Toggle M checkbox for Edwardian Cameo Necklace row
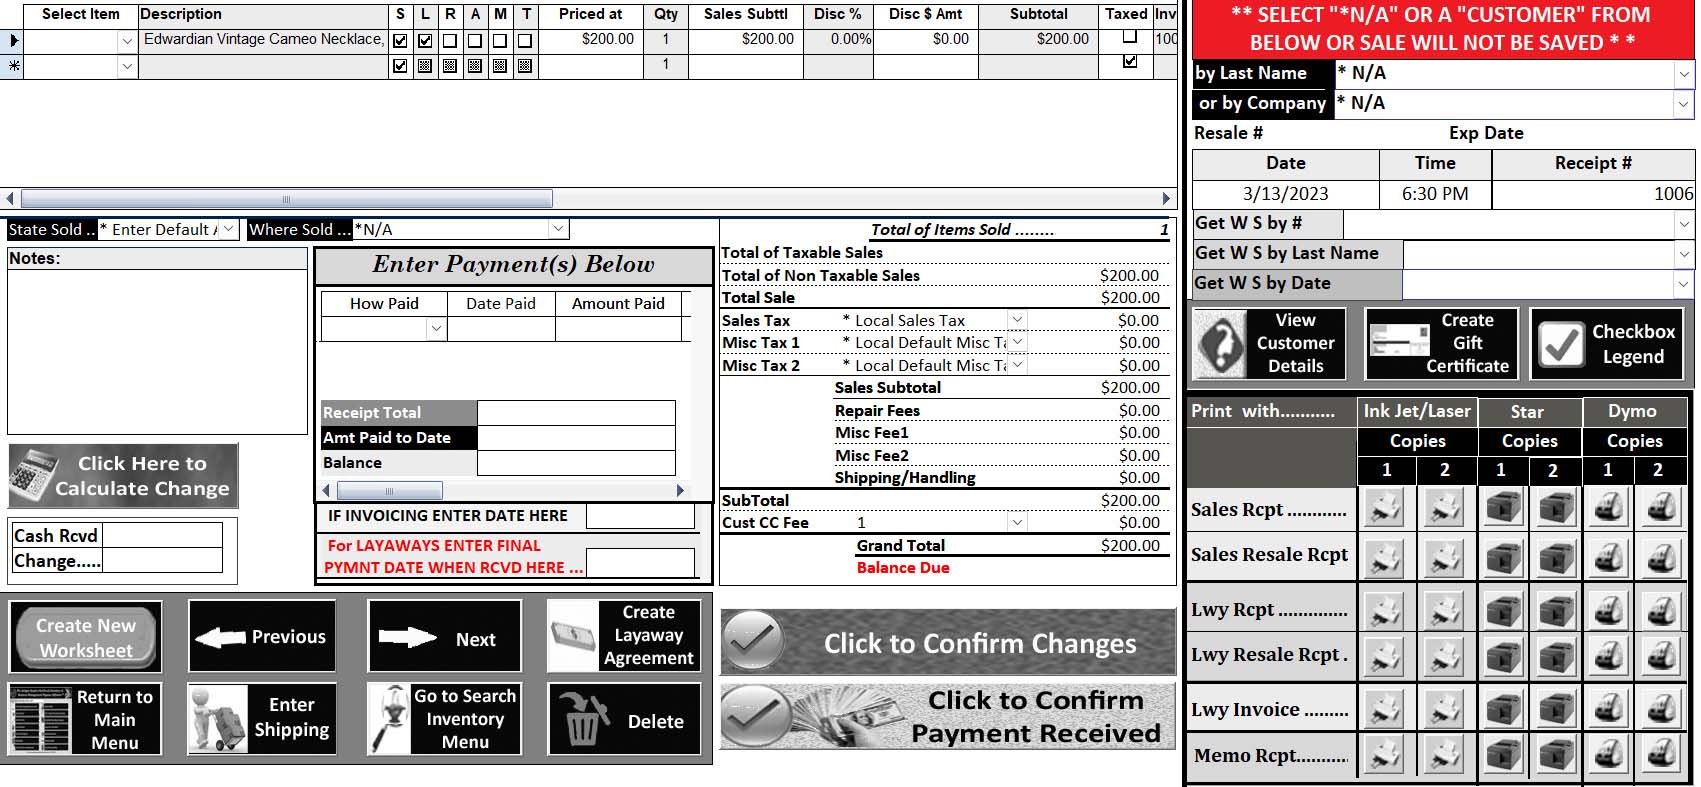Viewport: 1701px width, 787px height. coord(500,41)
